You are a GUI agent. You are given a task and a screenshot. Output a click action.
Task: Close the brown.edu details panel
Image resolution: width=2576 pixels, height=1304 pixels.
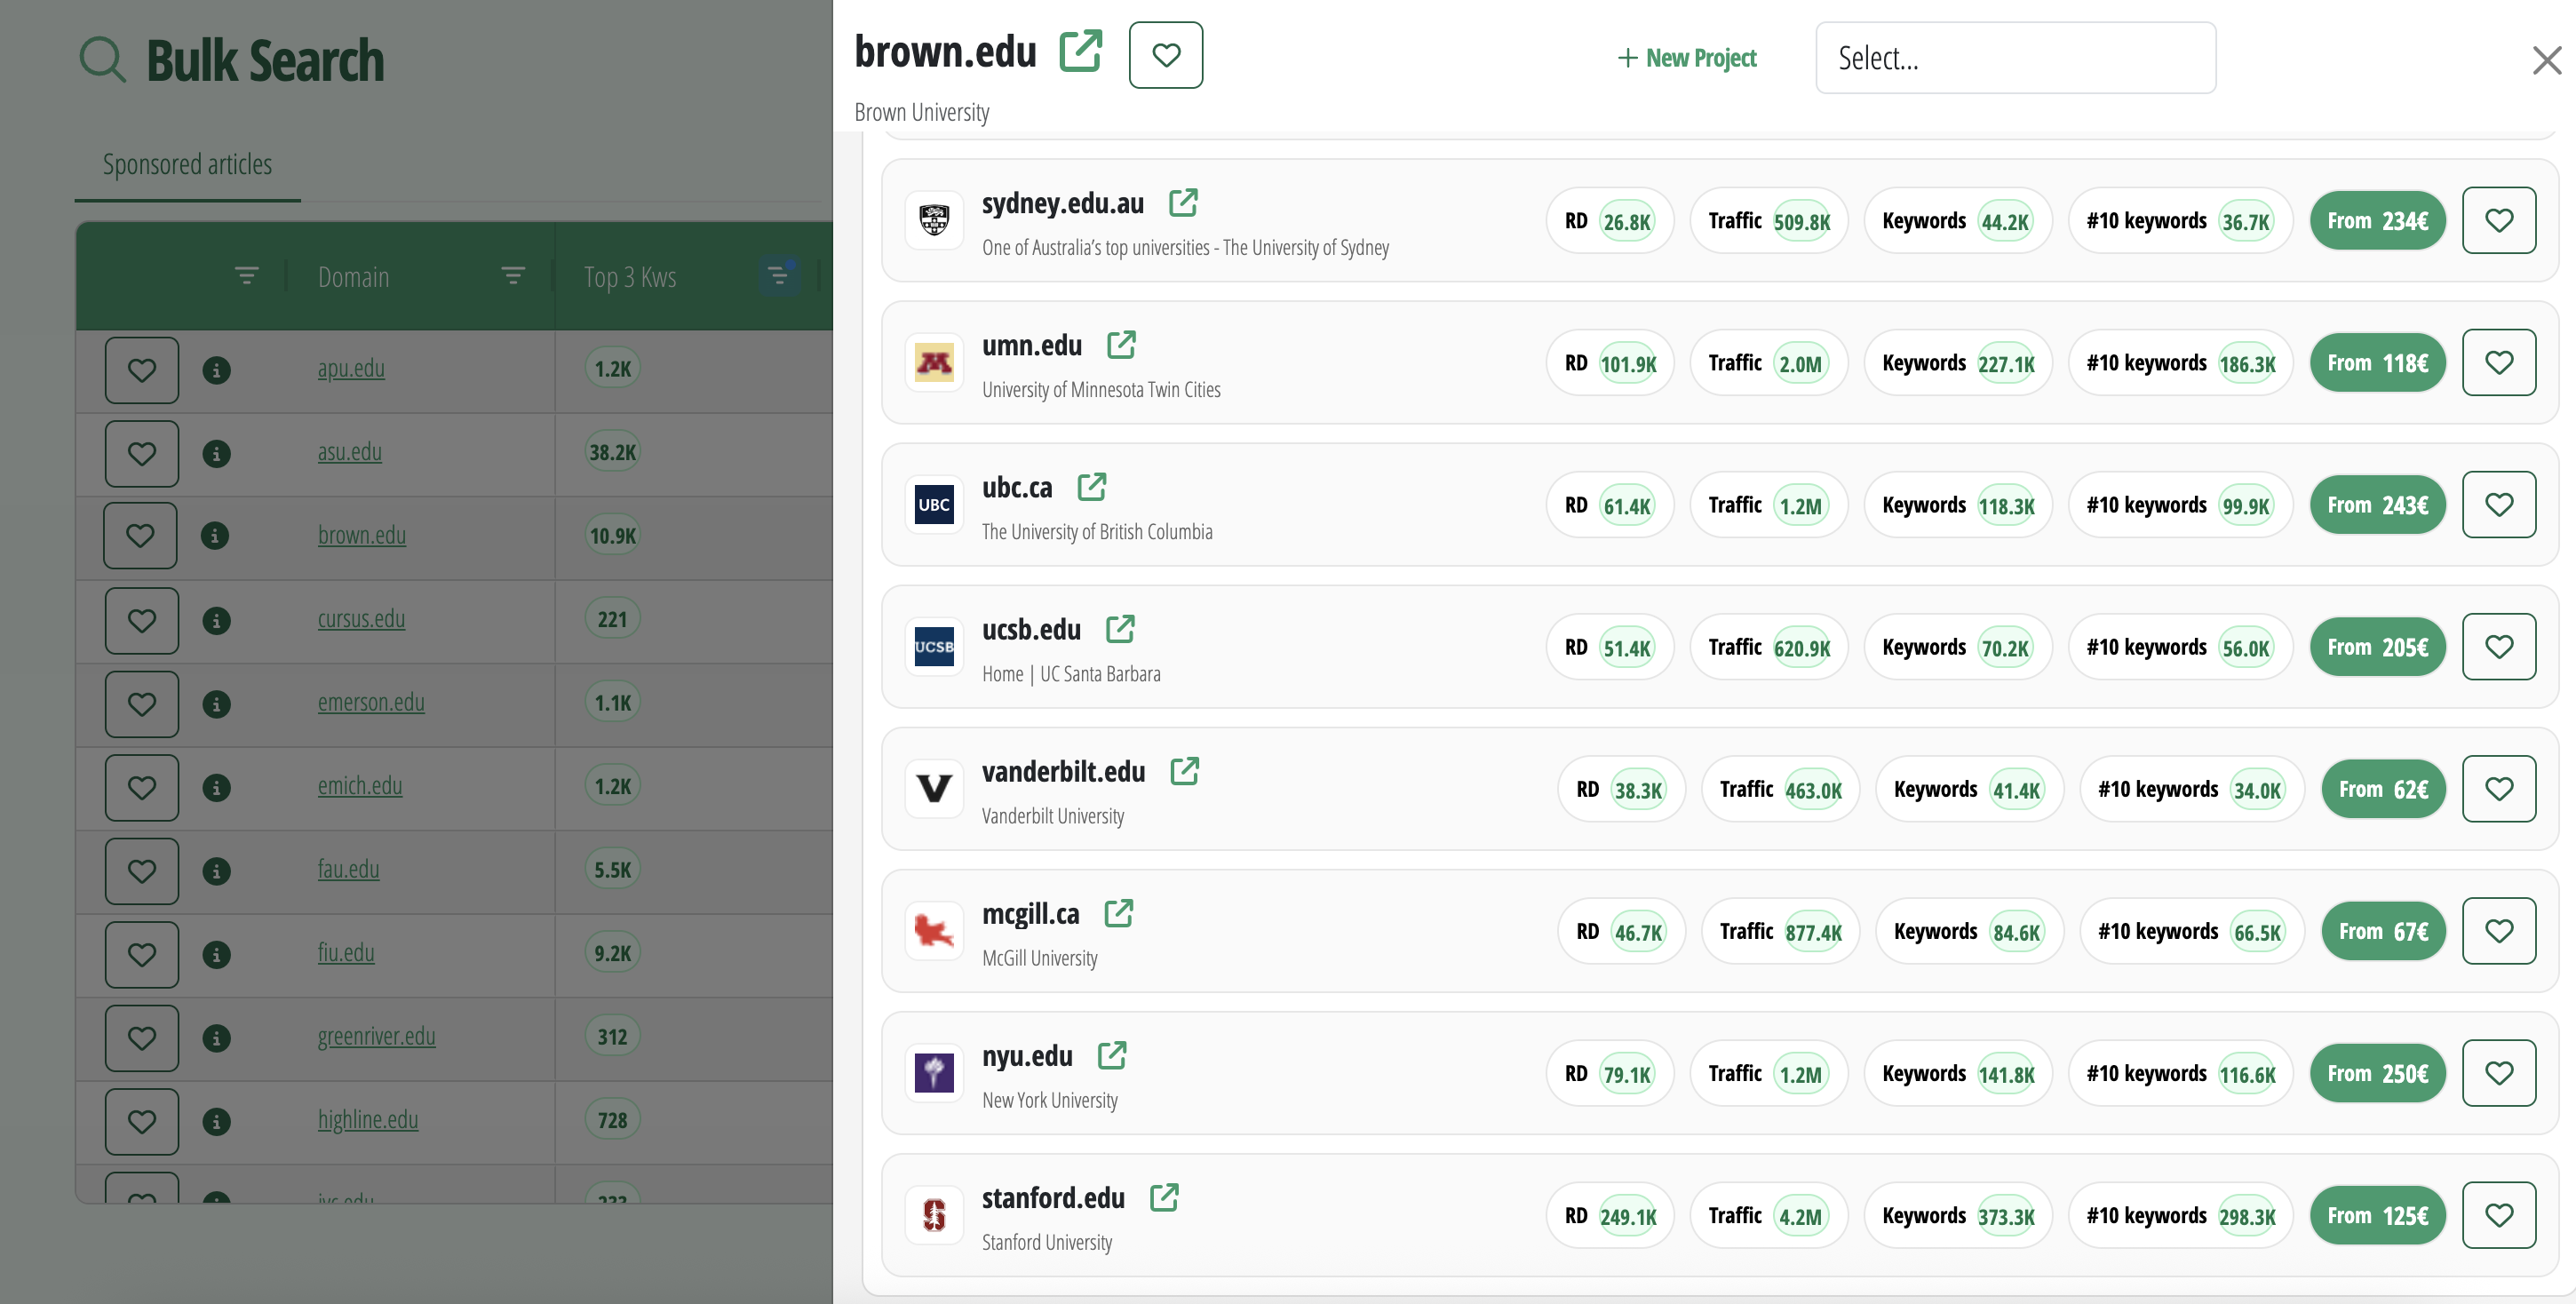pos(2547,60)
